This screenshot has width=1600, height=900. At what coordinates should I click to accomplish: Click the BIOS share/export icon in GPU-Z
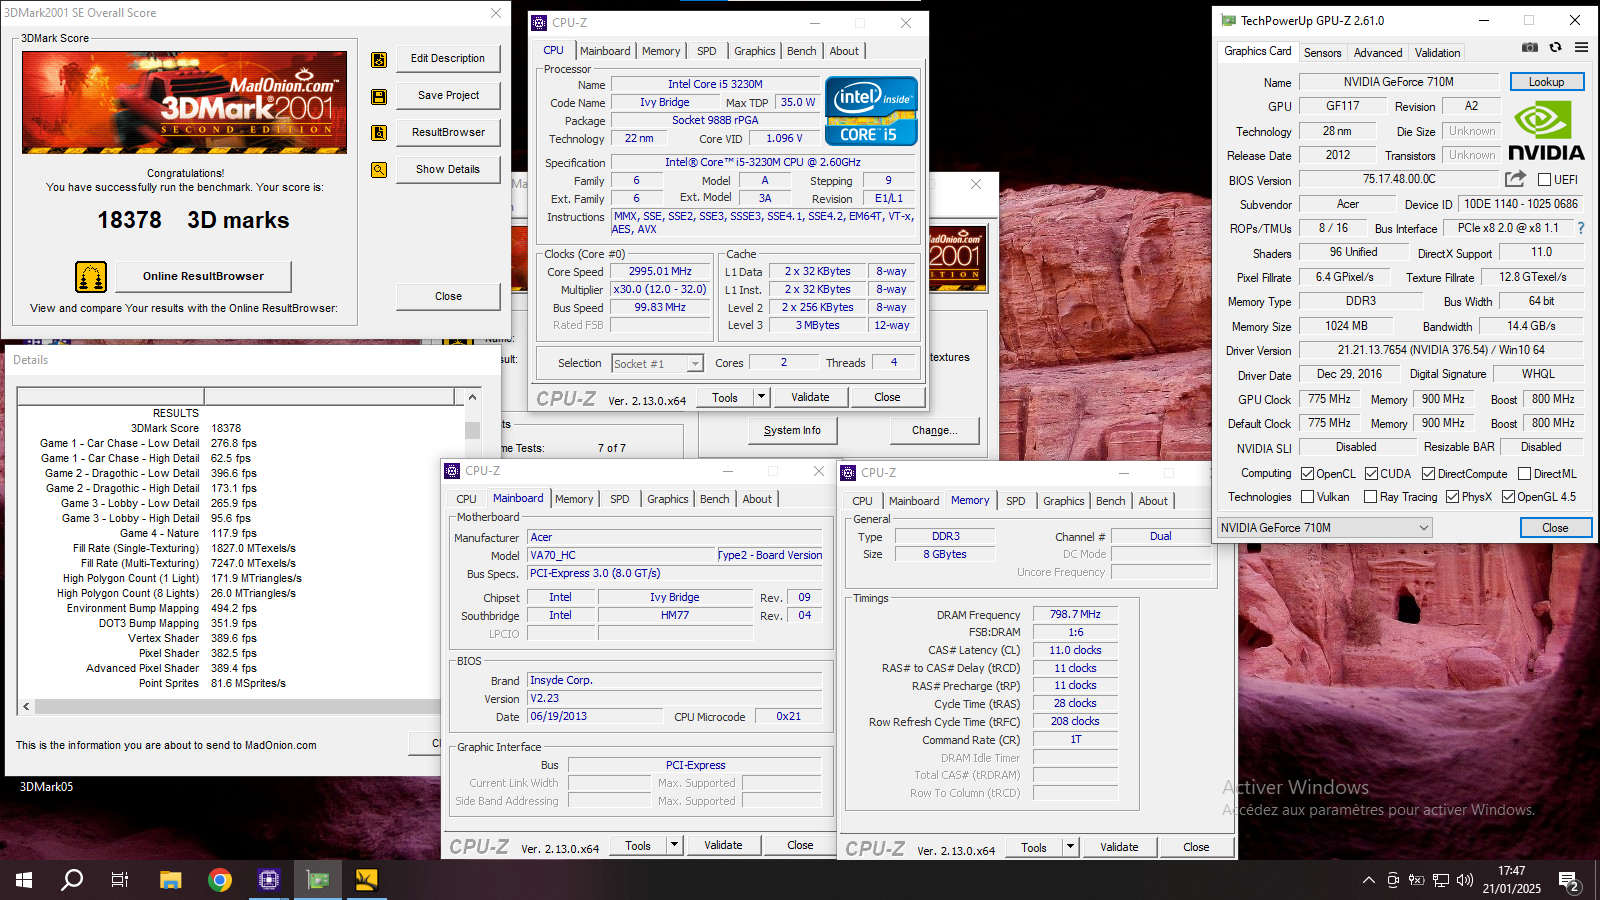click(x=1515, y=179)
